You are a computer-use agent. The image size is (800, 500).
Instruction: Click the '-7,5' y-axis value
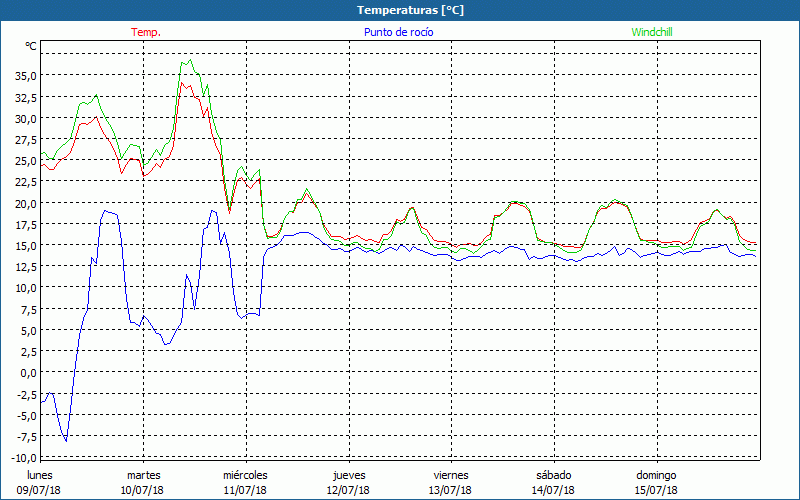pos(27,436)
